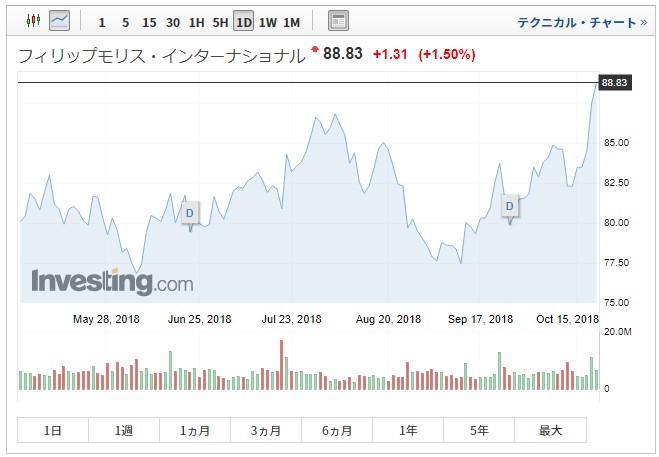Click the 77.50 axis value
This screenshot has height=457, width=659.
coord(617,263)
